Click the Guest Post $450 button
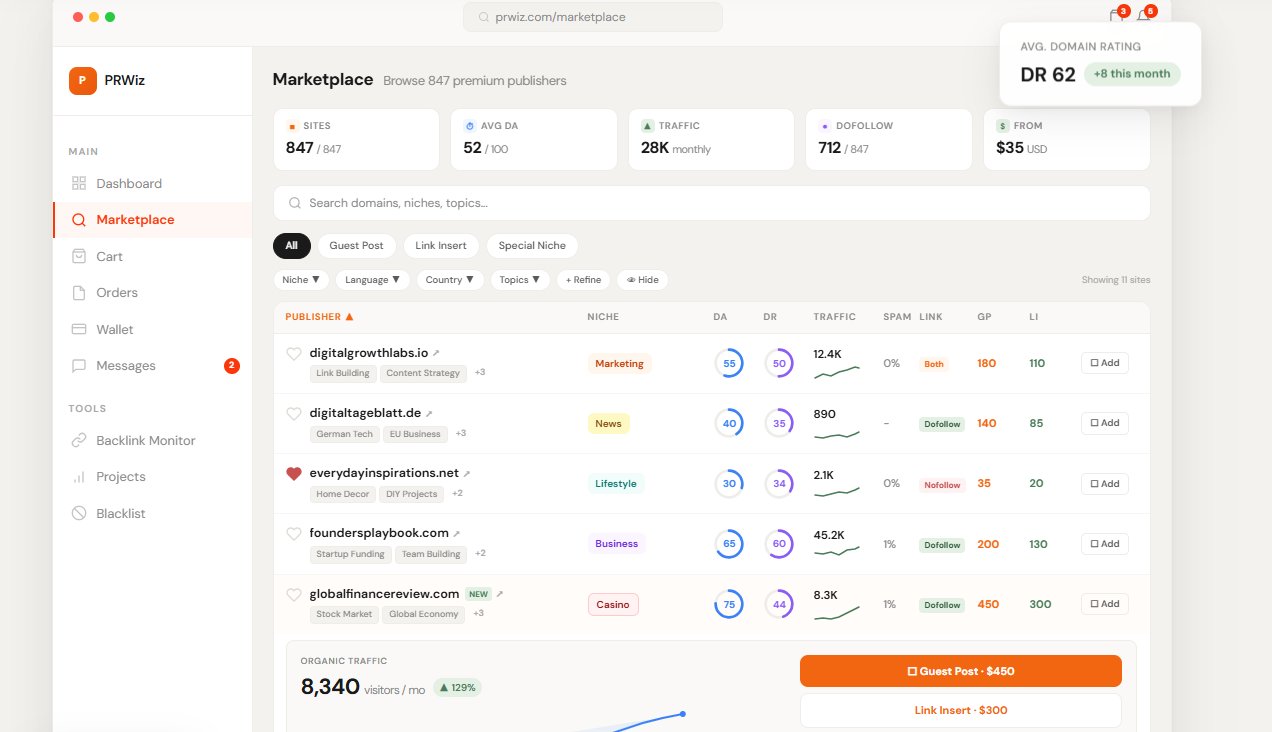This screenshot has width=1272, height=732. pos(961,671)
